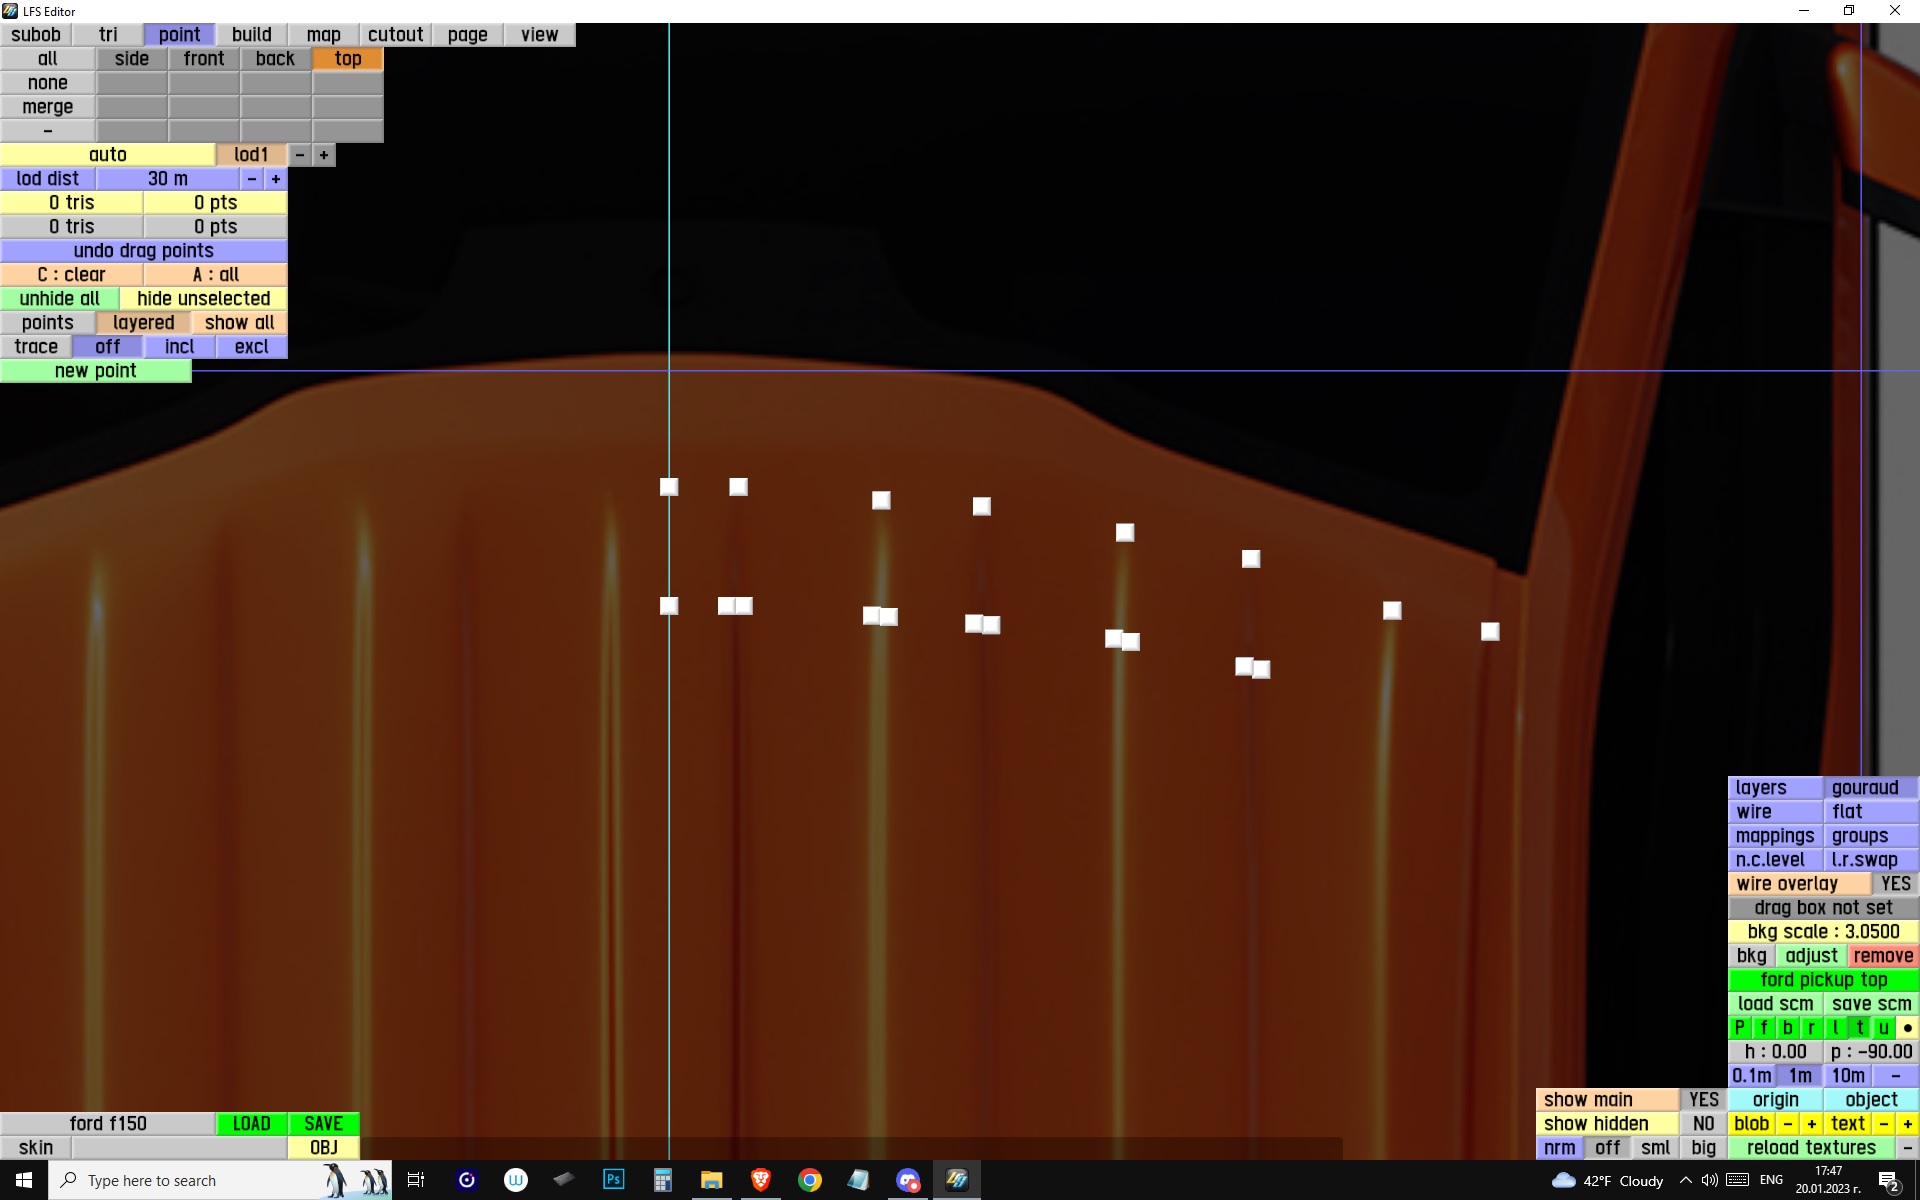Switch to the build tab
The width and height of the screenshot is (1920, 1200).
pos(251,34)
